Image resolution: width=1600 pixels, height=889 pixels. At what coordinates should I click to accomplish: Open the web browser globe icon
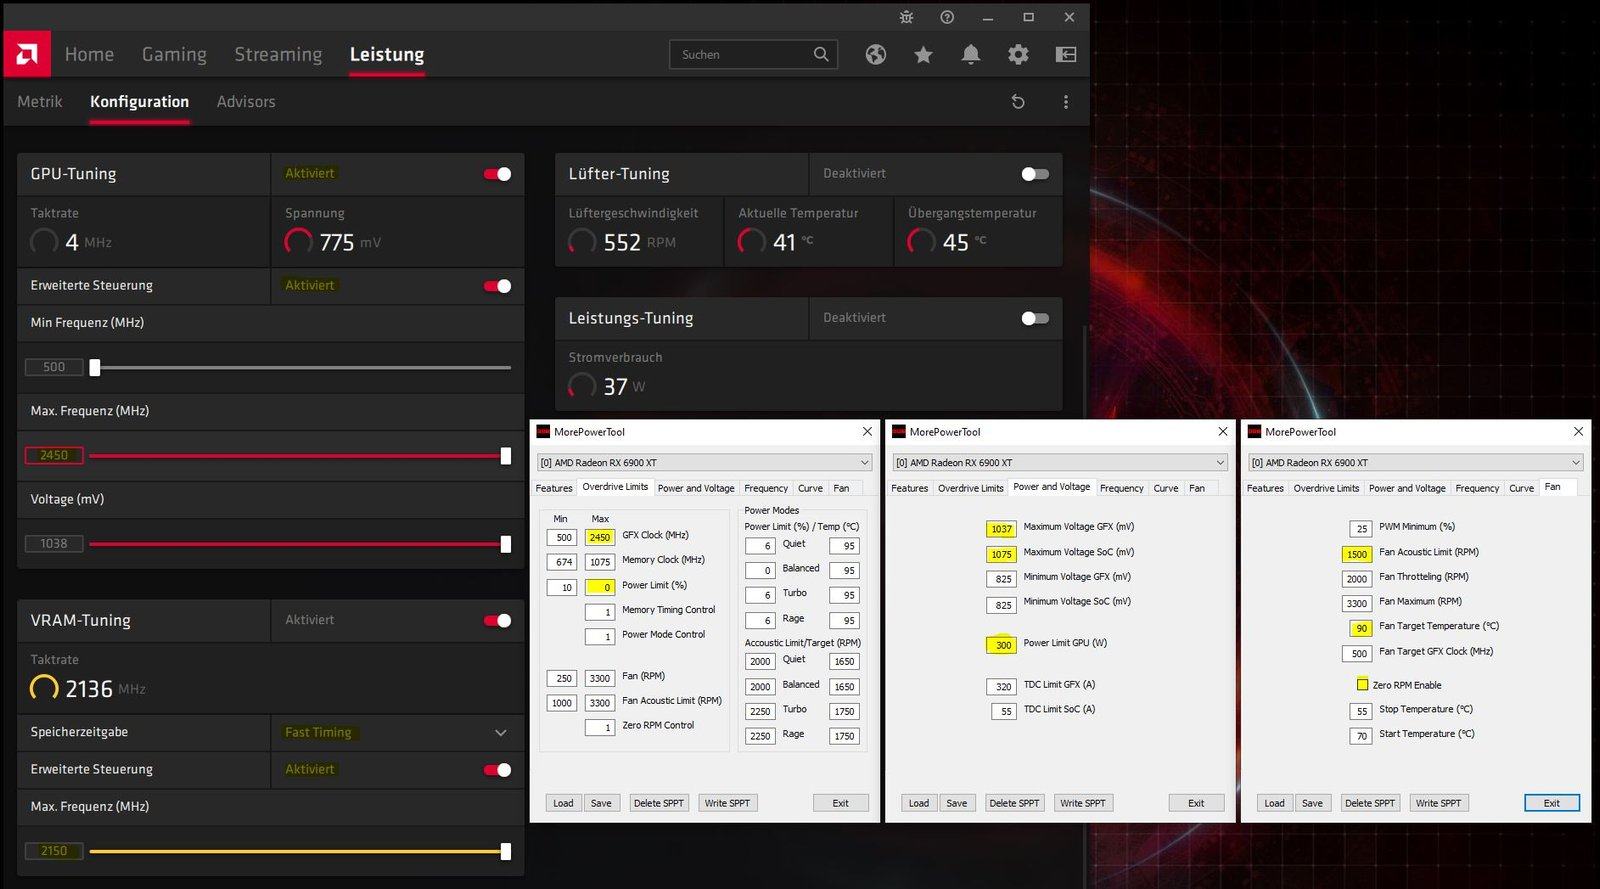(876, 54)
